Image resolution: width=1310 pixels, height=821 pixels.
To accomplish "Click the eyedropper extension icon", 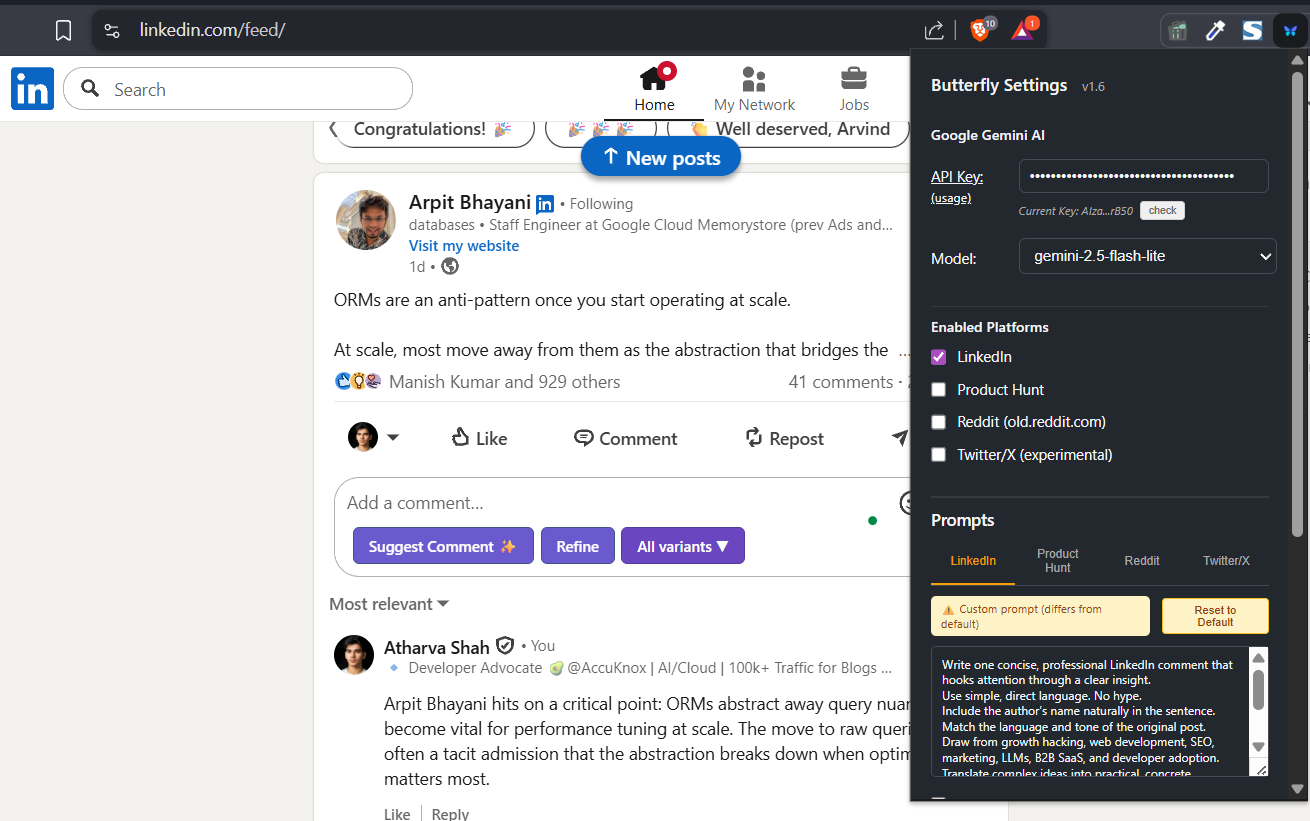I will click(1215, 31).
